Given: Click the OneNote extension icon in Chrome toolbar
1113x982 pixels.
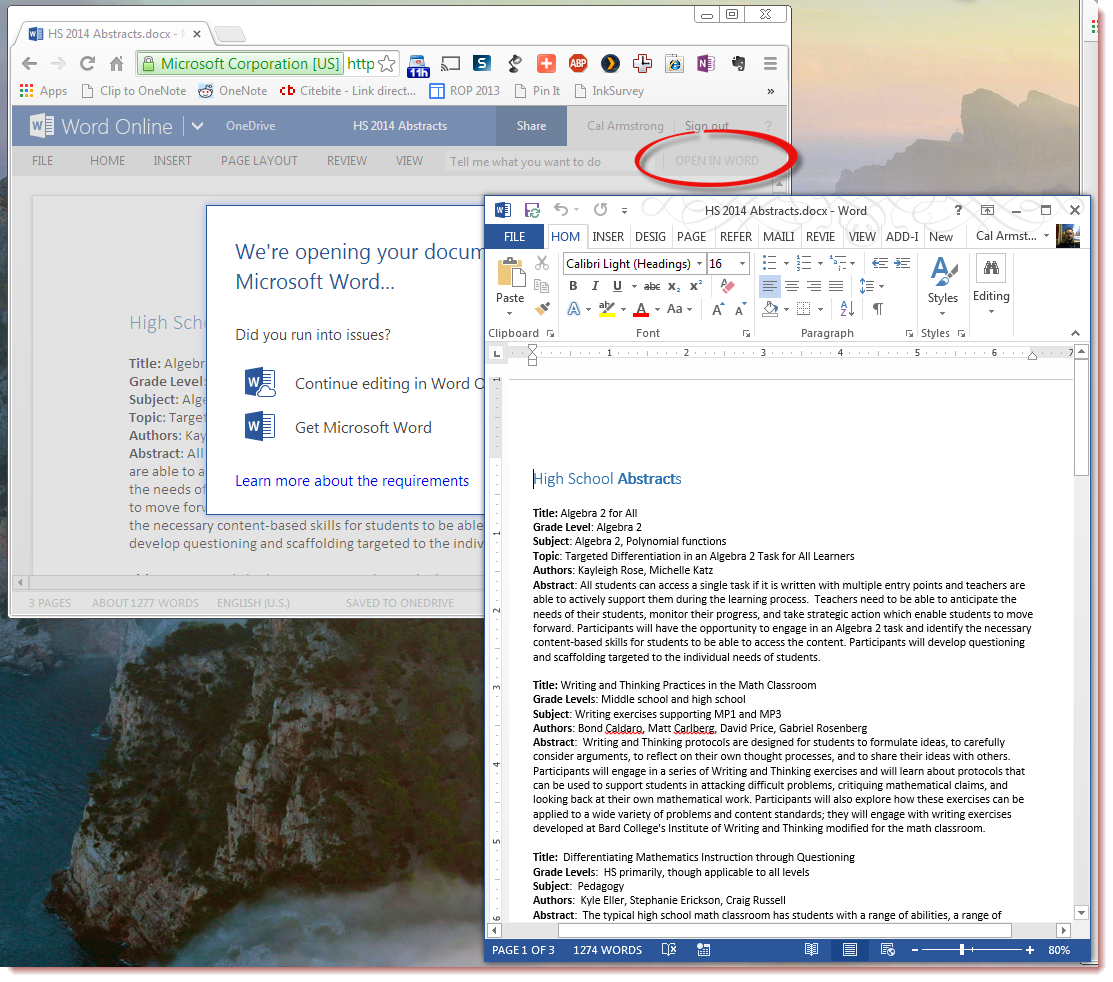Looking at the screenshot, I should click(706, 63).
